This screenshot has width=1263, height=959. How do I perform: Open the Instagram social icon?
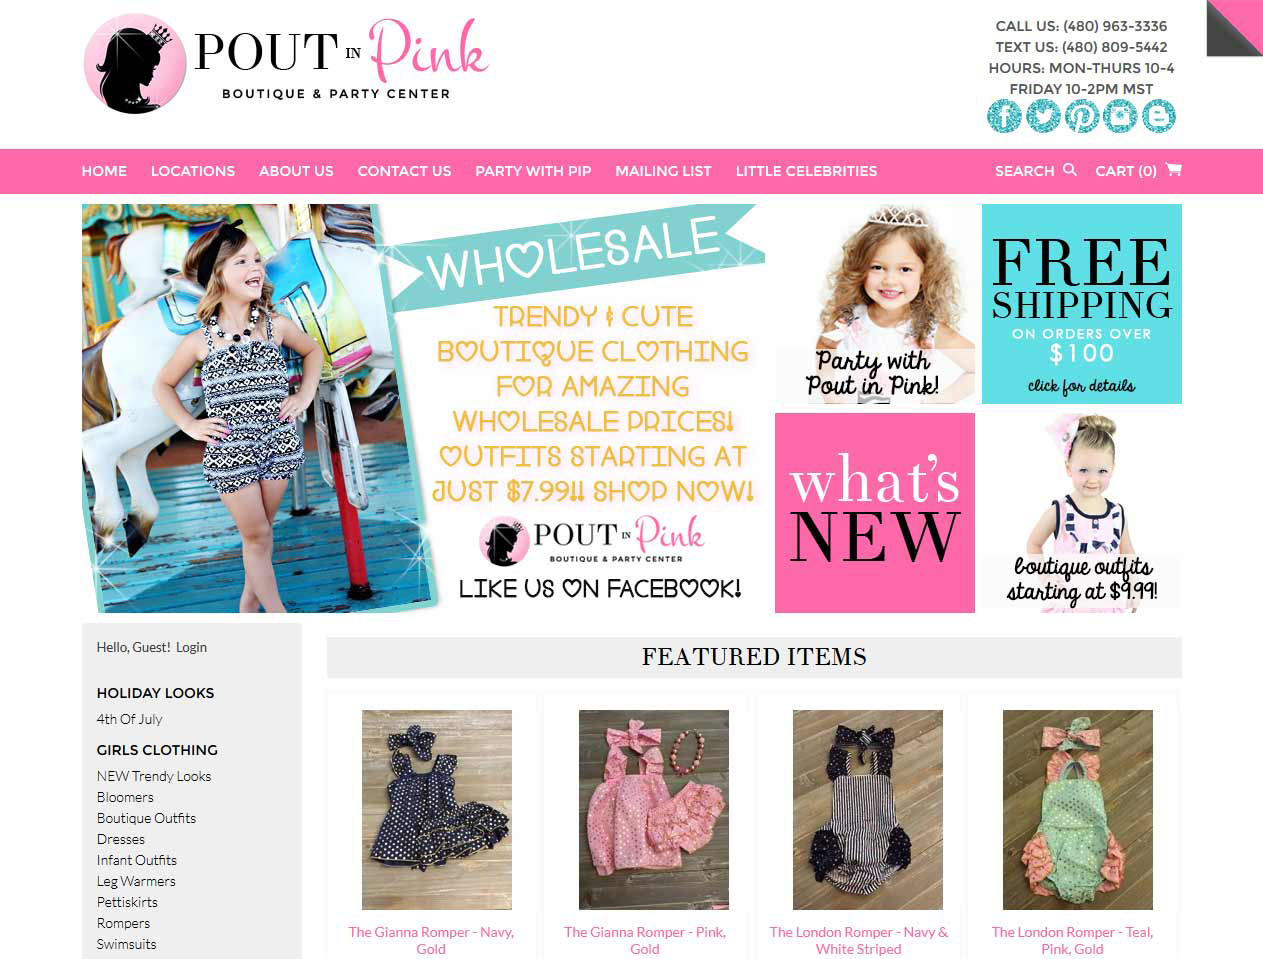[x=1120, y=116]
